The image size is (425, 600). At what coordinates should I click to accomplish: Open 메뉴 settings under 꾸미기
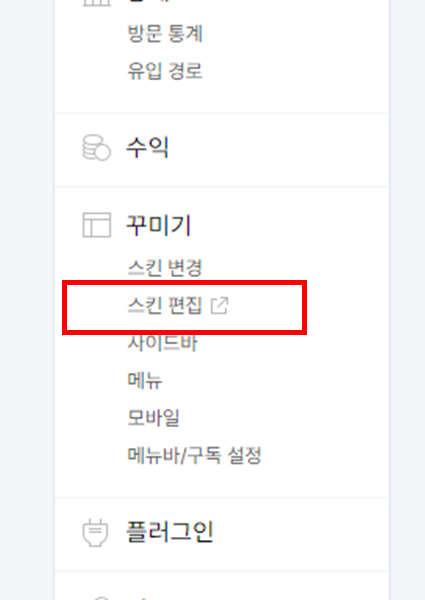tap(145, 380)
